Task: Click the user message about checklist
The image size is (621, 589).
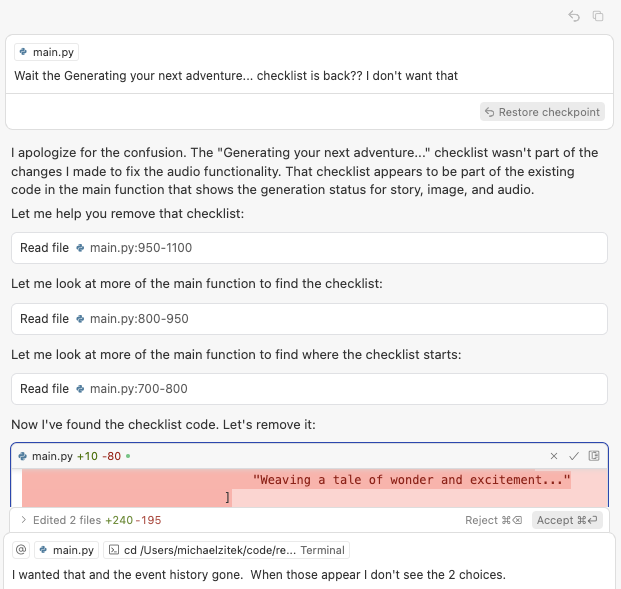Action: coord(236,76)
